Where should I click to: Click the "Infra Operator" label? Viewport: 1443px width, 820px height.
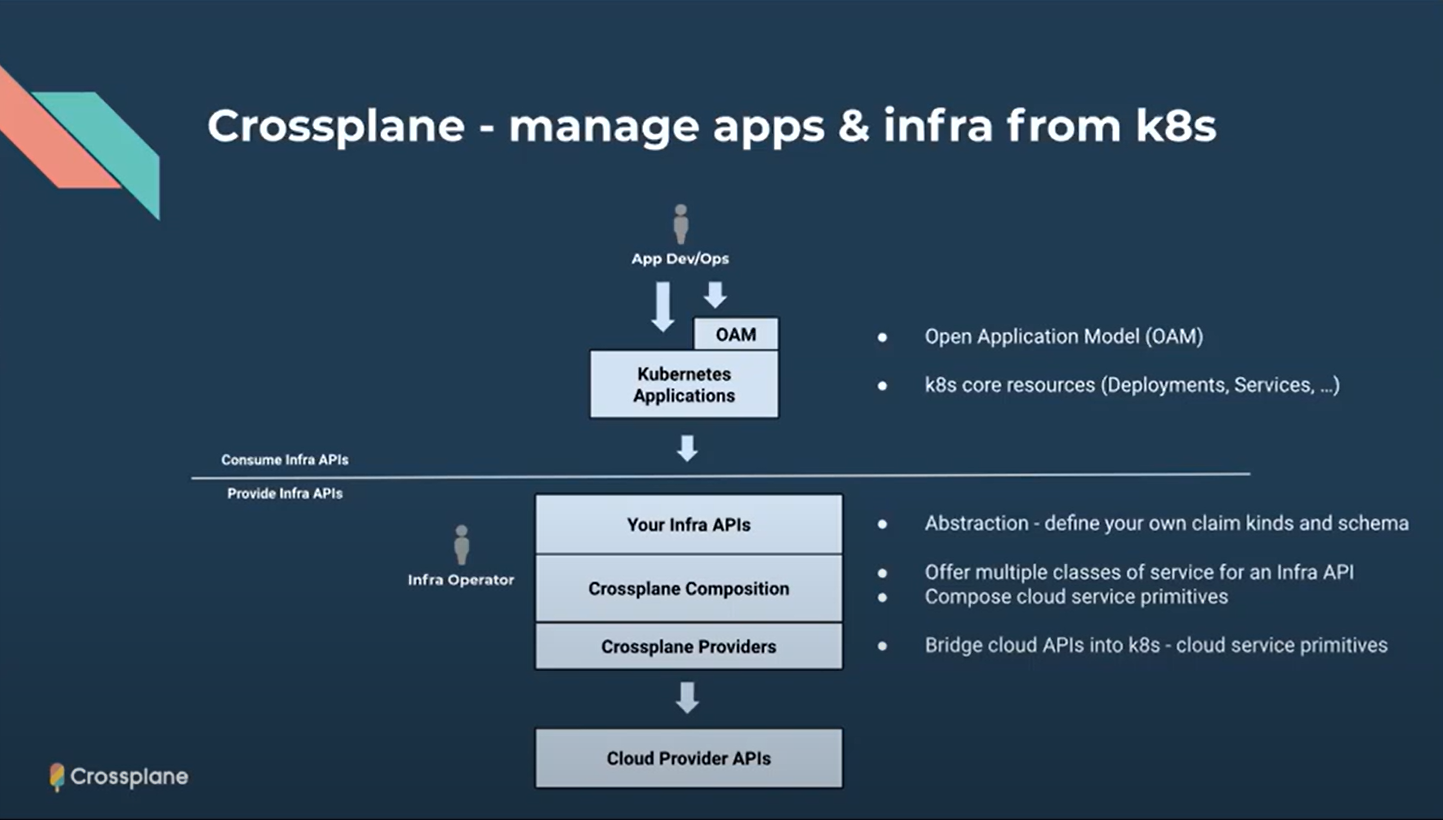(x=461, y=580)
